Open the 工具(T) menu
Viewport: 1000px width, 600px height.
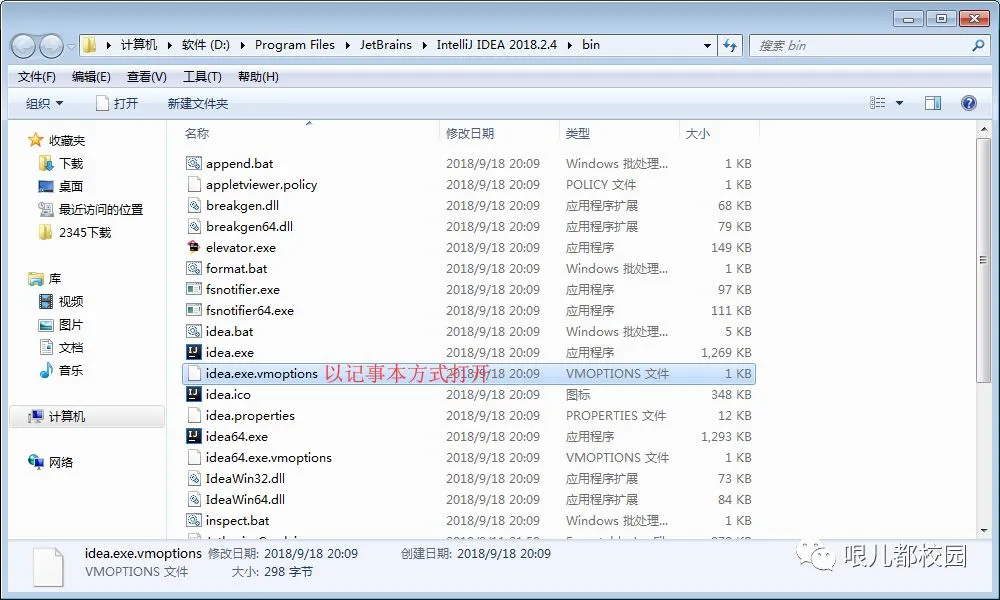click(x=202, y=77)
